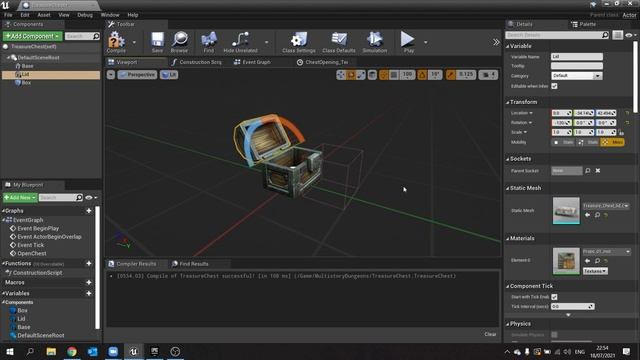Click the Compile toolbar icon

pos(116,42)
